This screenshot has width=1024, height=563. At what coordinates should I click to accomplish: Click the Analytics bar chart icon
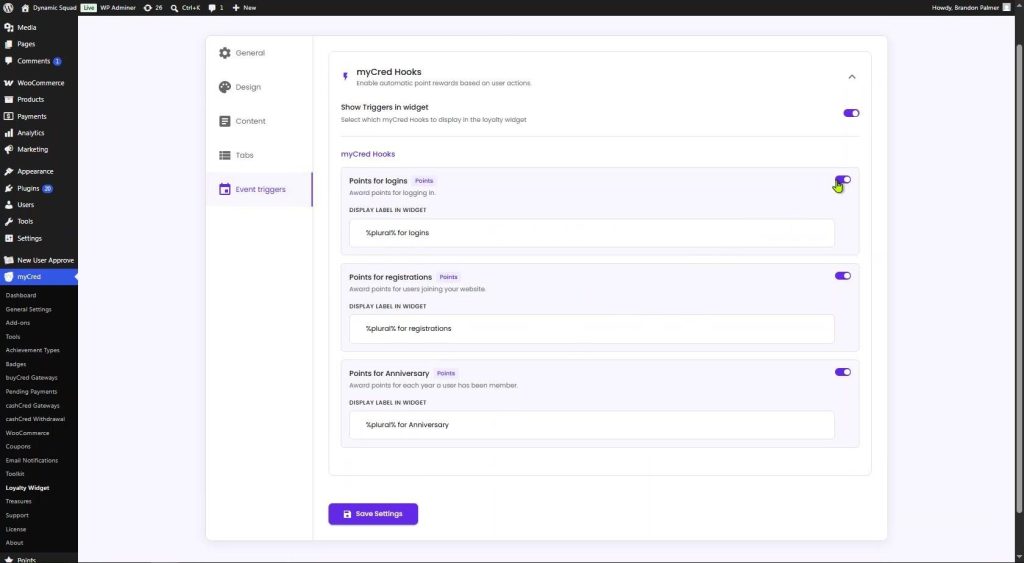click(x=8, y=133)
